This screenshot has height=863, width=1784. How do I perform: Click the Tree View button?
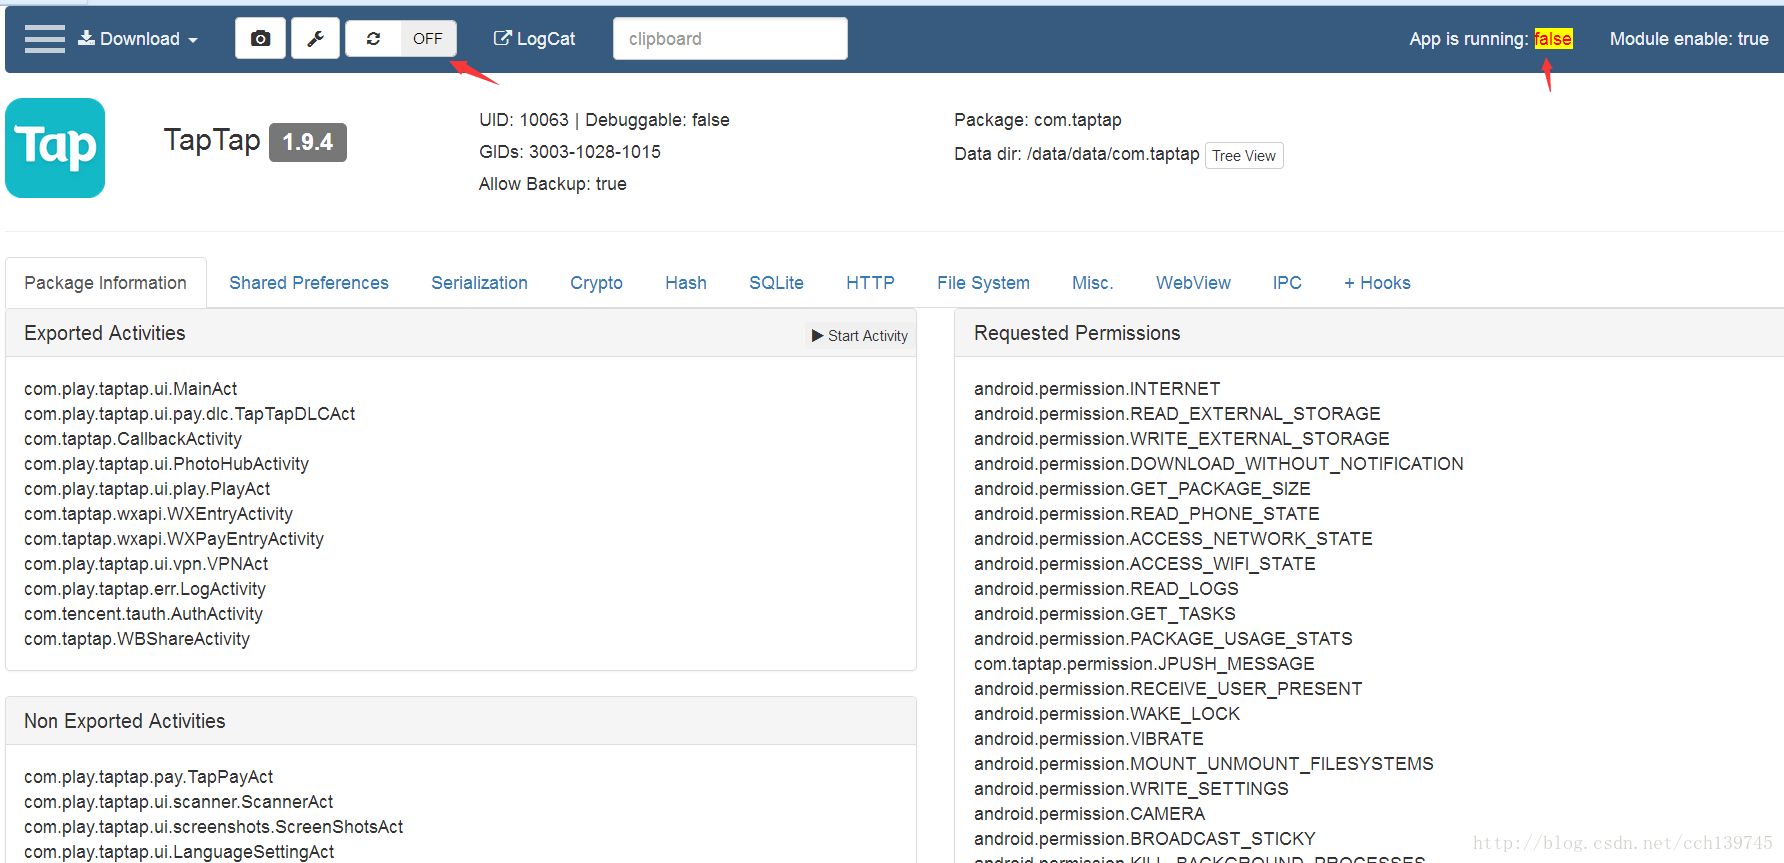pyautogui.click(x=1244, y=156)
